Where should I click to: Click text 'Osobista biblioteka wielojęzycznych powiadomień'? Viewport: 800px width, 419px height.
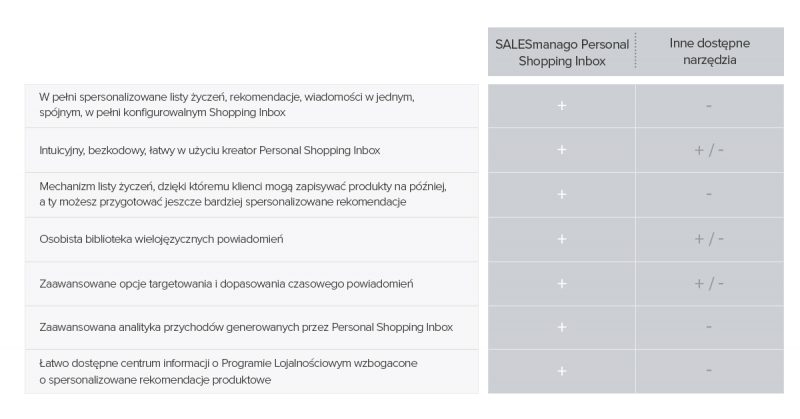point(161,239)
